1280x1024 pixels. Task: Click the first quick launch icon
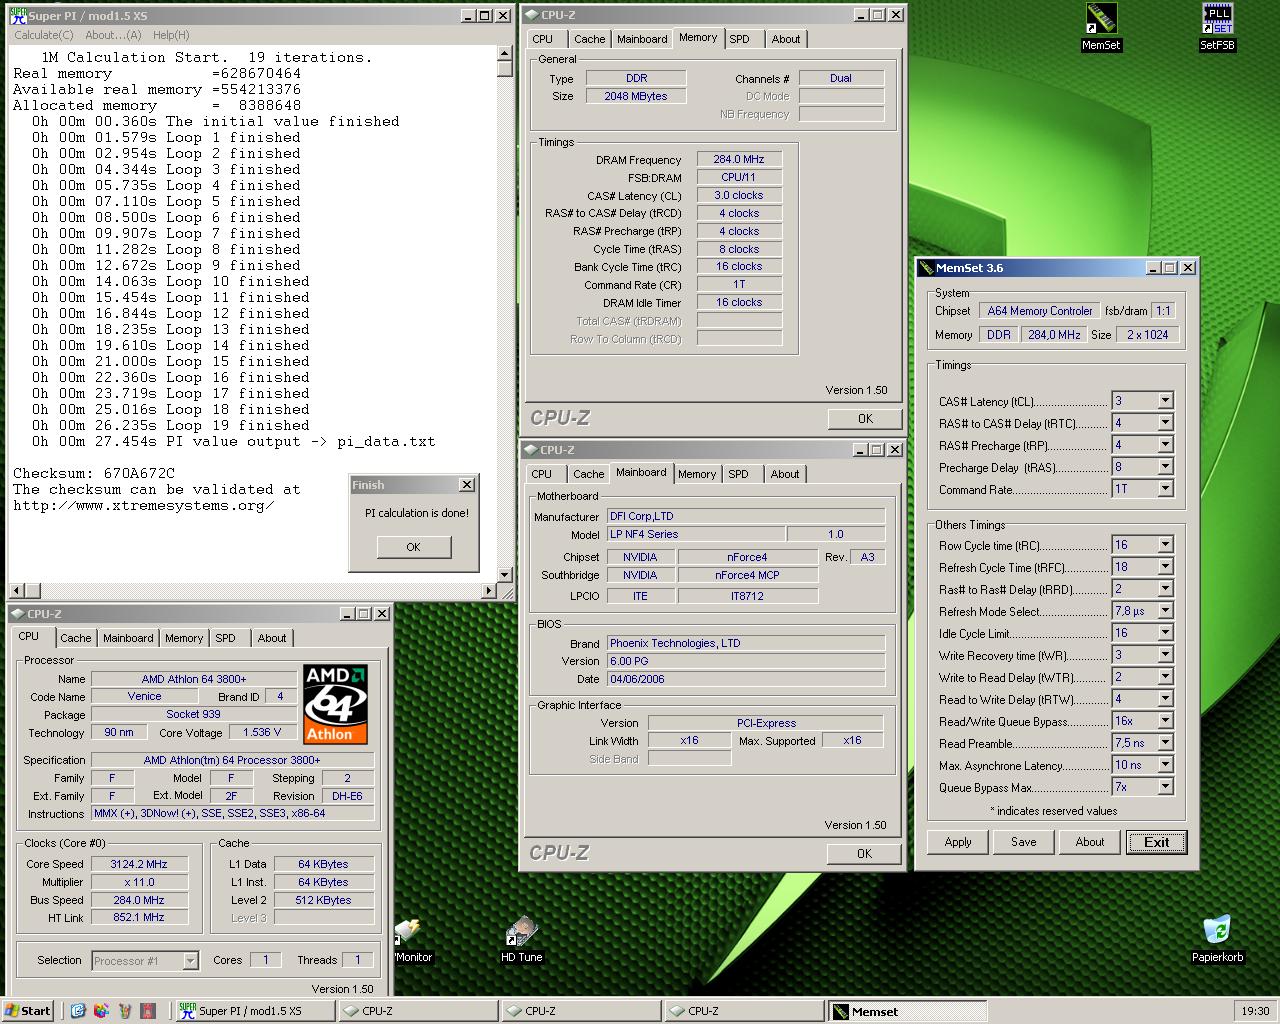pyautogui.click(x=78, y=1011)
